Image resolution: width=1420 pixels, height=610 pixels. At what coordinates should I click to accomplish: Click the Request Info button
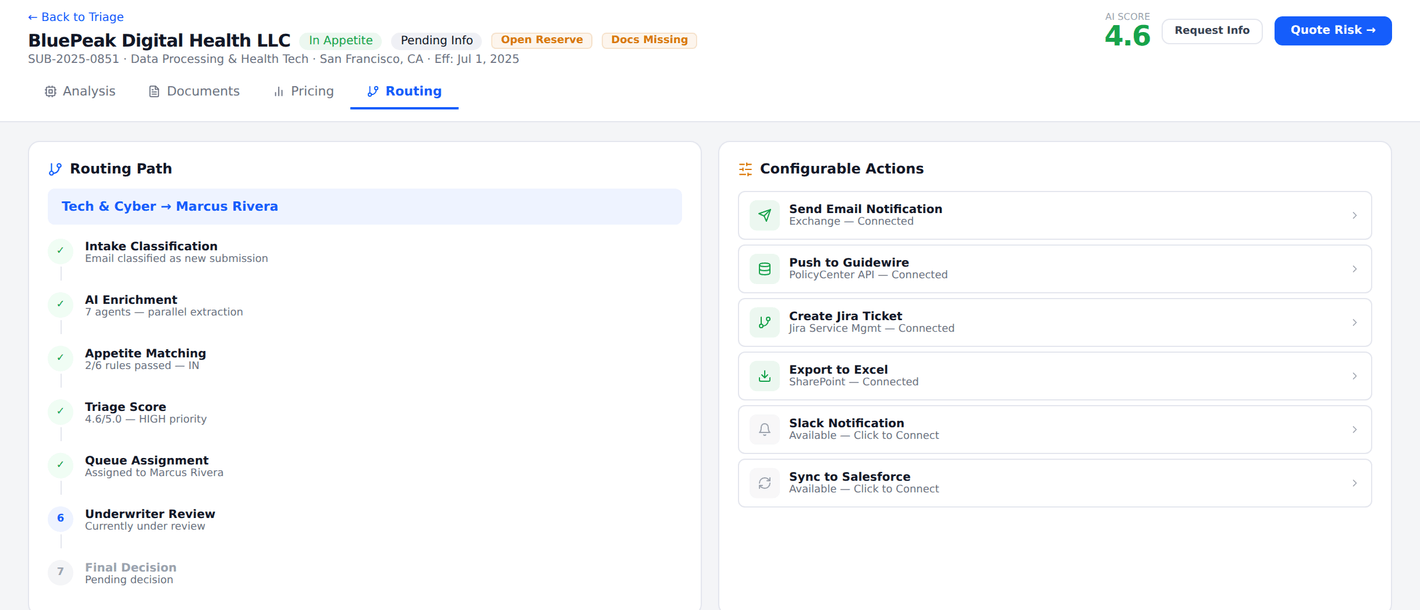coord(1212,31)
